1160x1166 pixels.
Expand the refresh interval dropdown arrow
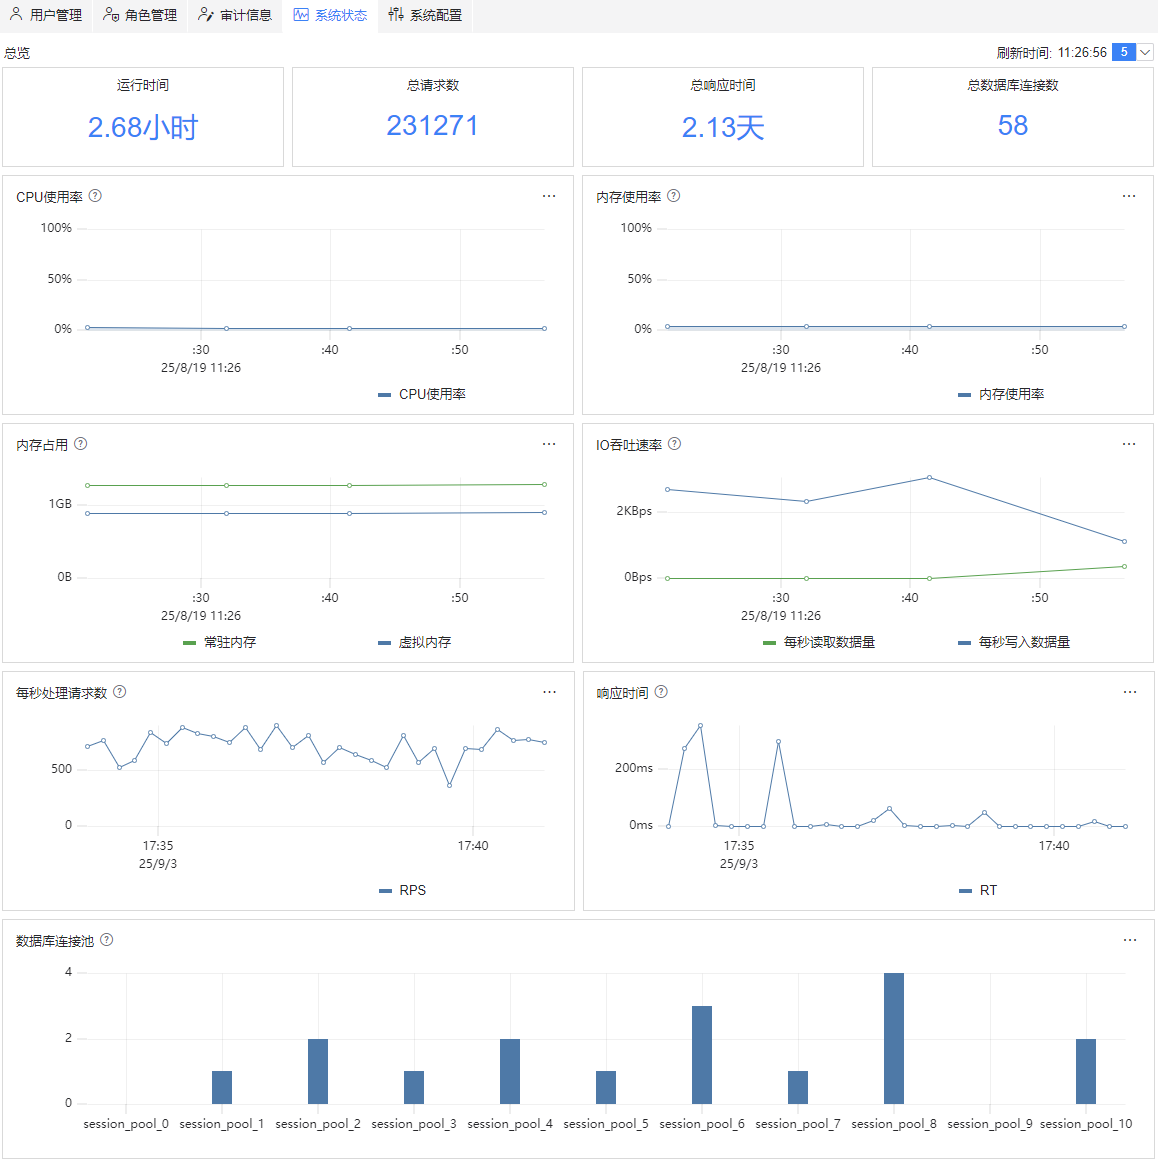[1145, 52]
